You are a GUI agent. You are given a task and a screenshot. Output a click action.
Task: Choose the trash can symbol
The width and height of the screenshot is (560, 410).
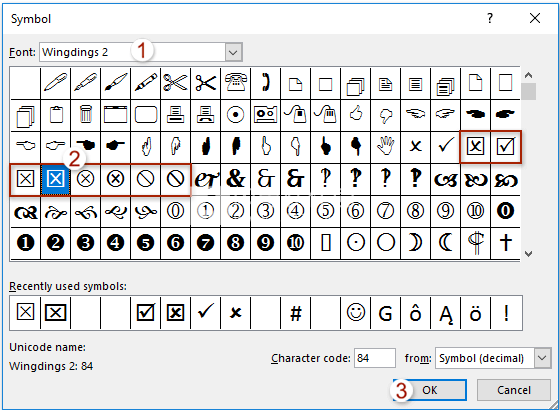click(86, 114)
